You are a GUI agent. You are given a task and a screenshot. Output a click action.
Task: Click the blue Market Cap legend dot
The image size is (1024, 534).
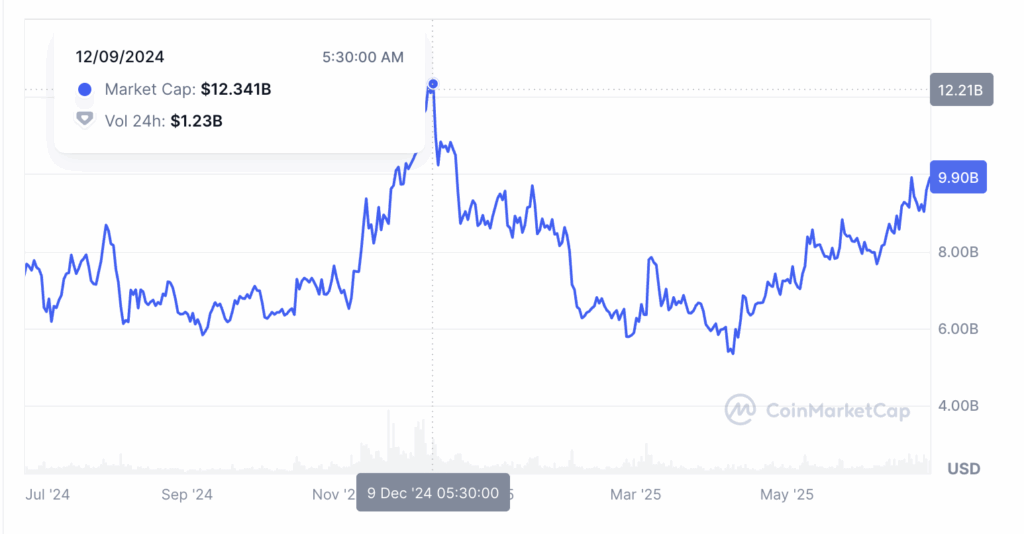coord(84,89)
